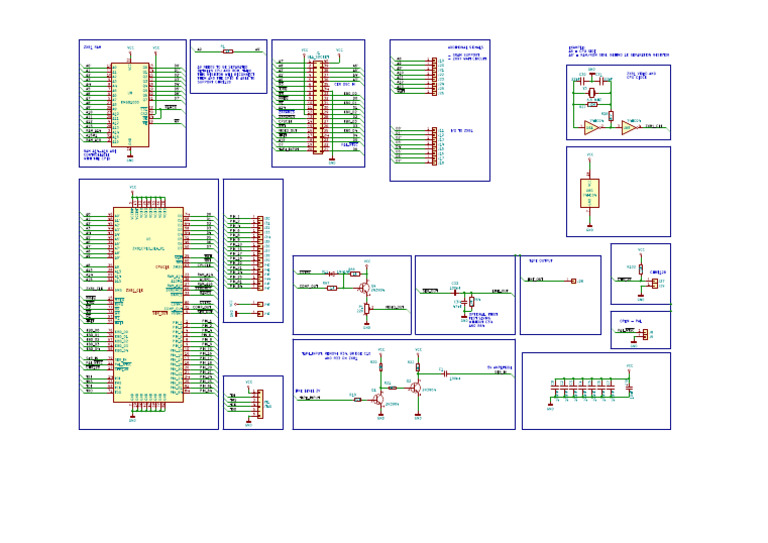Select the 2x20 edge connector header symbol
768x543 pixels.
pos(318,107)
